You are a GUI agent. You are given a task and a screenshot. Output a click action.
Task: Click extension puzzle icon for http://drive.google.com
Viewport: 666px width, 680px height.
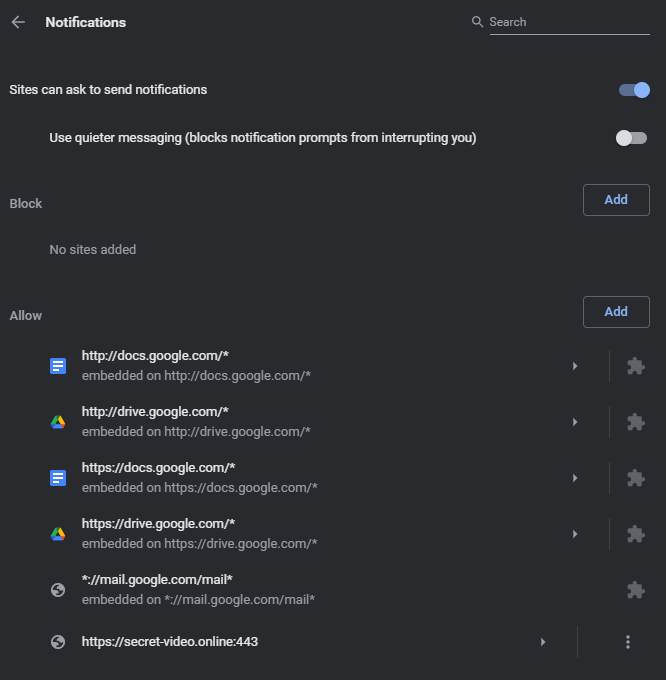click(635, 422)
